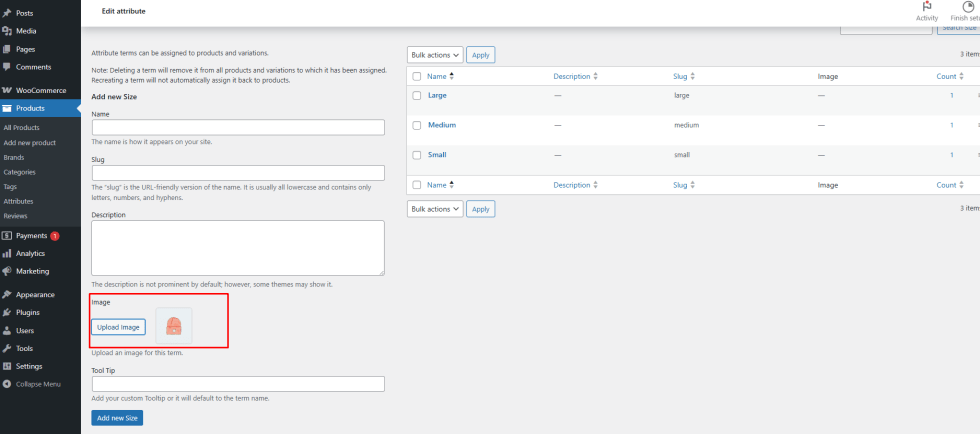Viewport: 980px width, 434px height.
Task: Open the Attributes submenu item
Action: click(x=18, y=201)
